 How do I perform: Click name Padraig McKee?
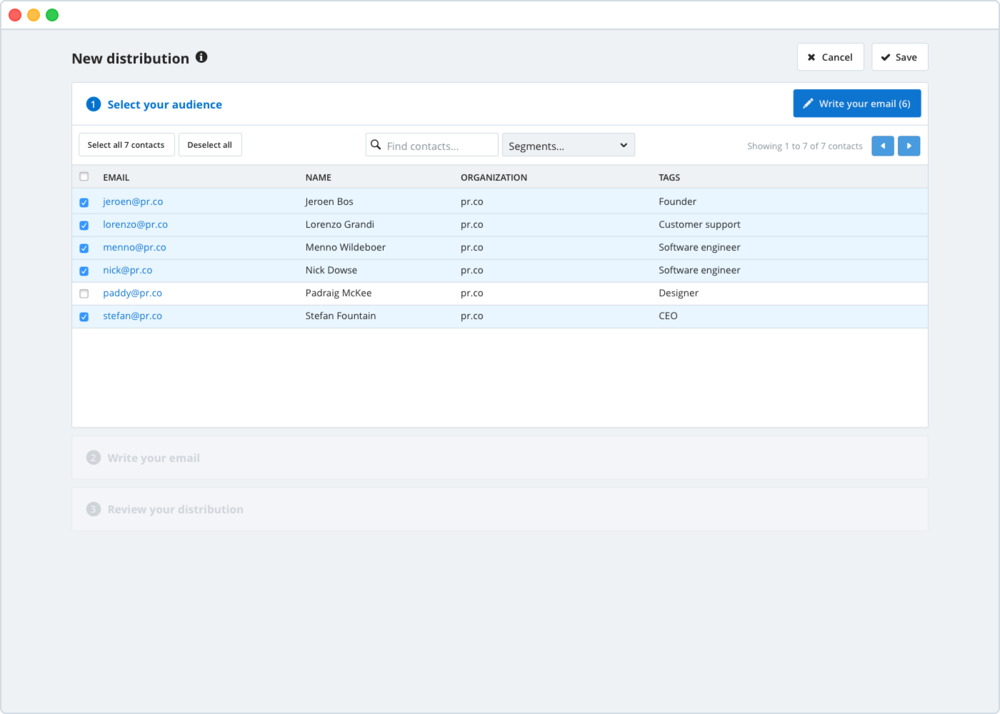point(338,293)
